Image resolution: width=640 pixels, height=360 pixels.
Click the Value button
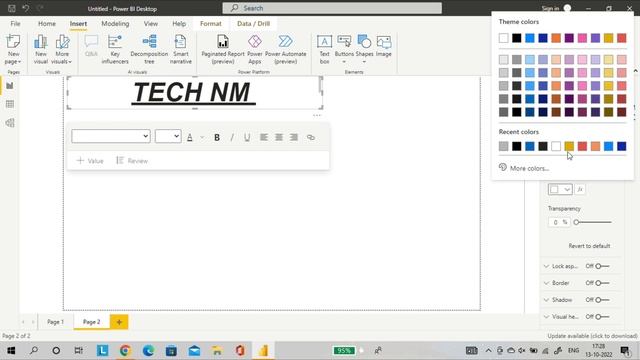tap(90, 161)
